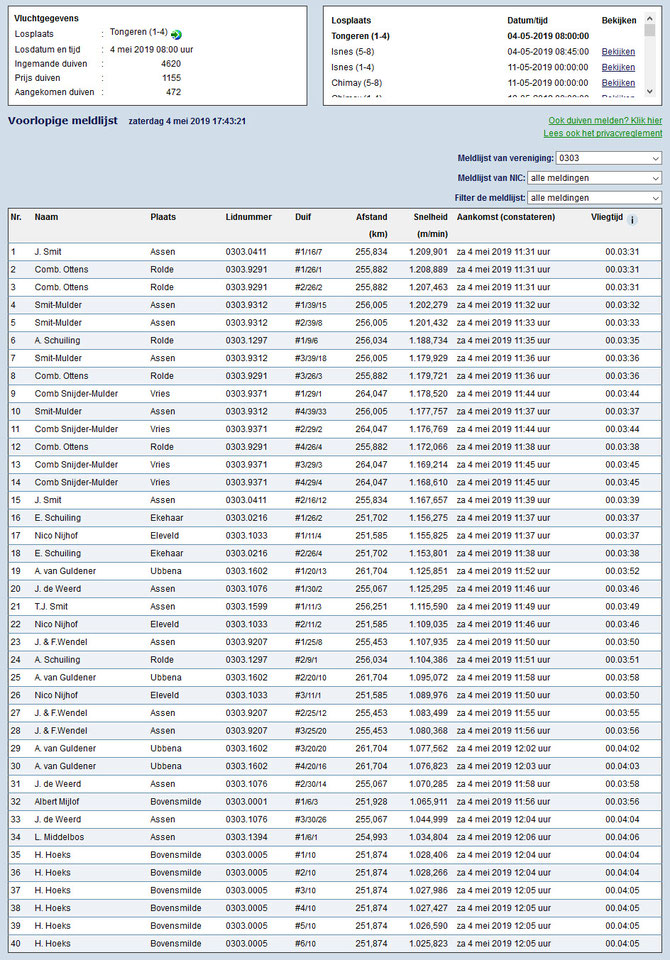The width and height of the screenshot is (670, 960).
Task: Click duif code #2/11/2 in row 22
Action: (x=309, y=624)
